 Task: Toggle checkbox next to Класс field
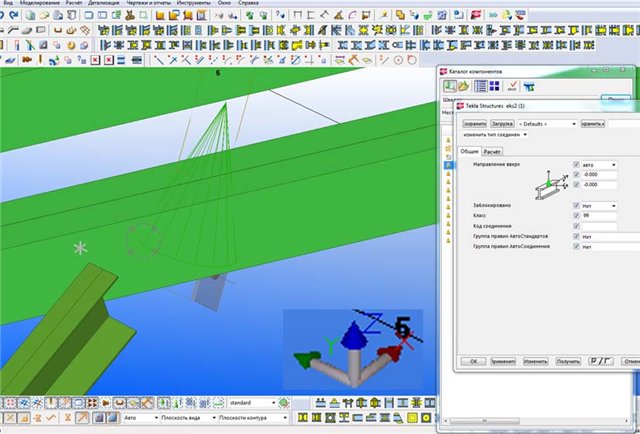pyautogui.click(x=577, y=216)
